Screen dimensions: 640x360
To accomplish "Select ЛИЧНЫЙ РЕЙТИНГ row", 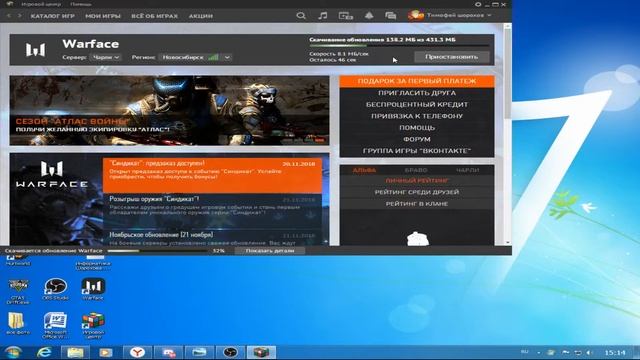I will (x=417, y=180).
